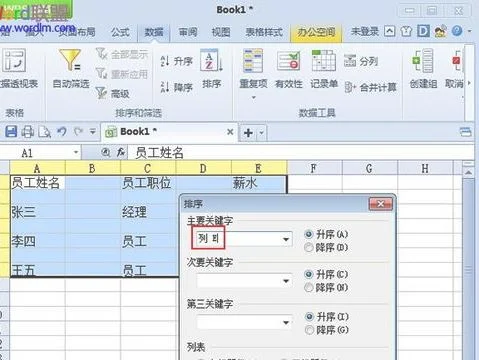Click the blue D icon near login
This screenshot has width=479, height=360.
(423, 31)
